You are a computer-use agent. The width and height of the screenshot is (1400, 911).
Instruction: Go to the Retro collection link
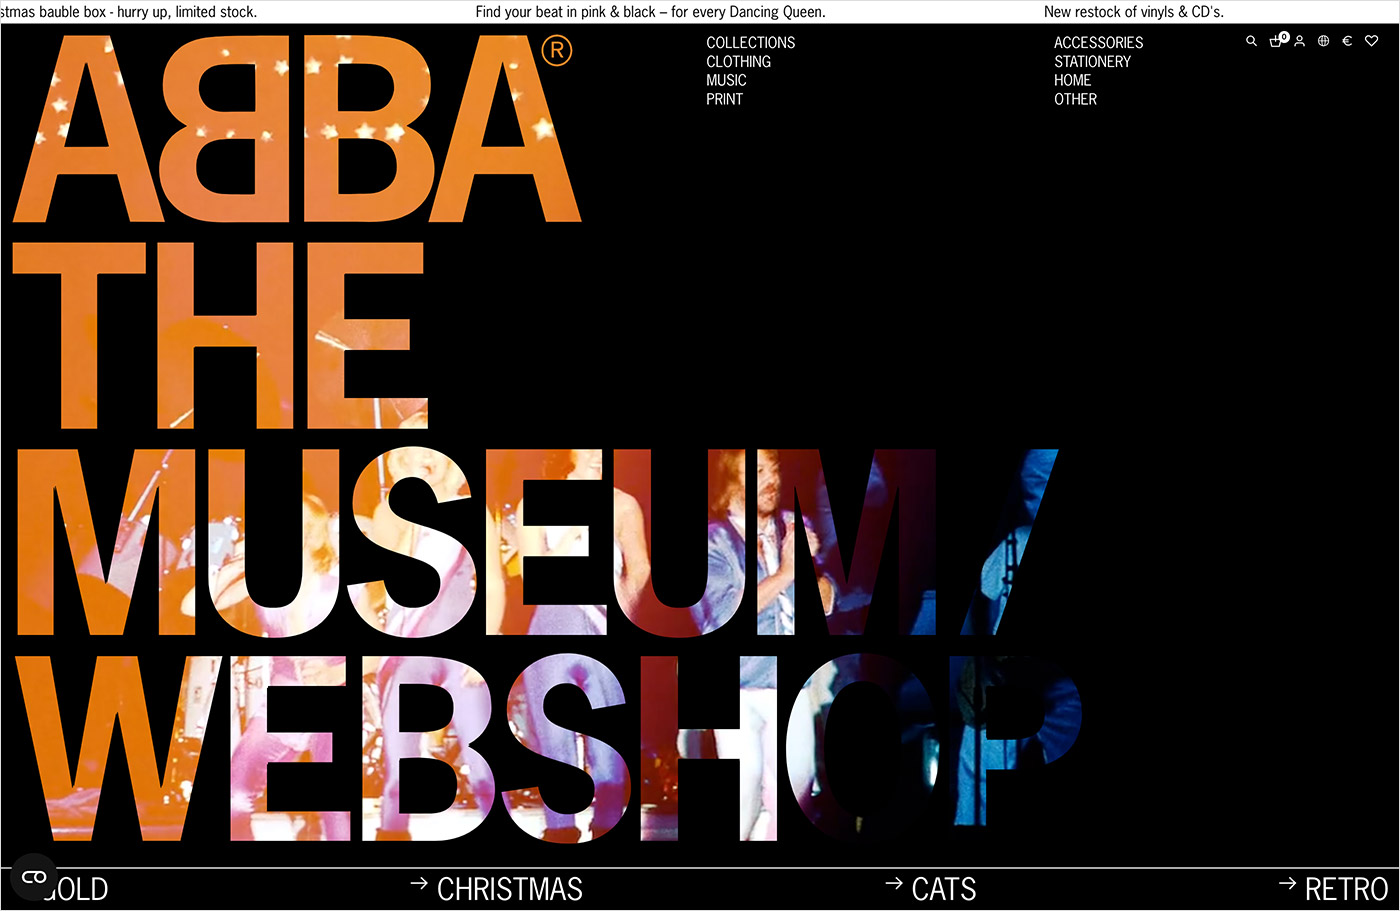click(x=1346, y=889)
